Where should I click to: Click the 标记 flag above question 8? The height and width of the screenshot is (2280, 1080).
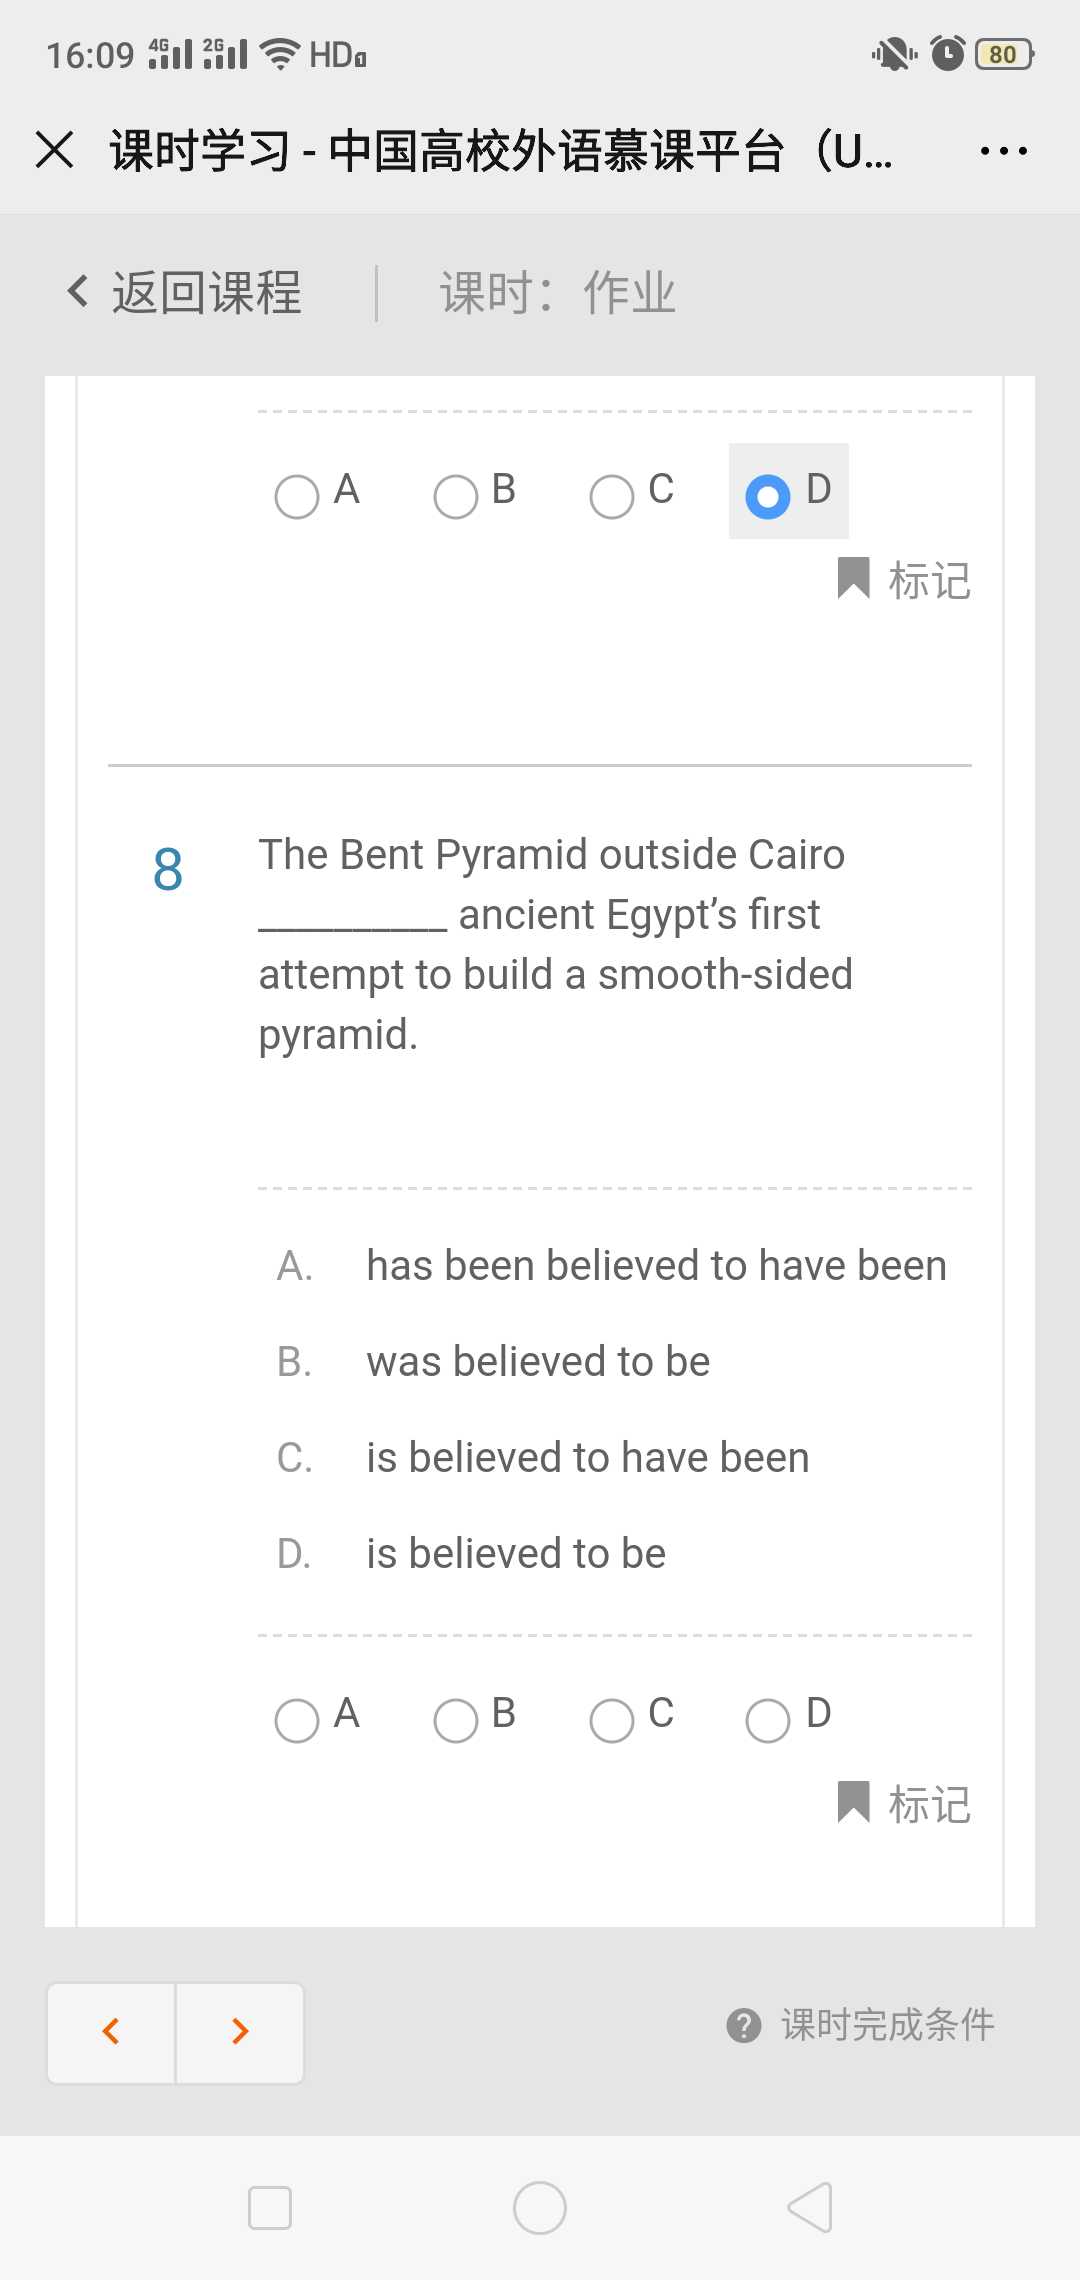[904, 579]
